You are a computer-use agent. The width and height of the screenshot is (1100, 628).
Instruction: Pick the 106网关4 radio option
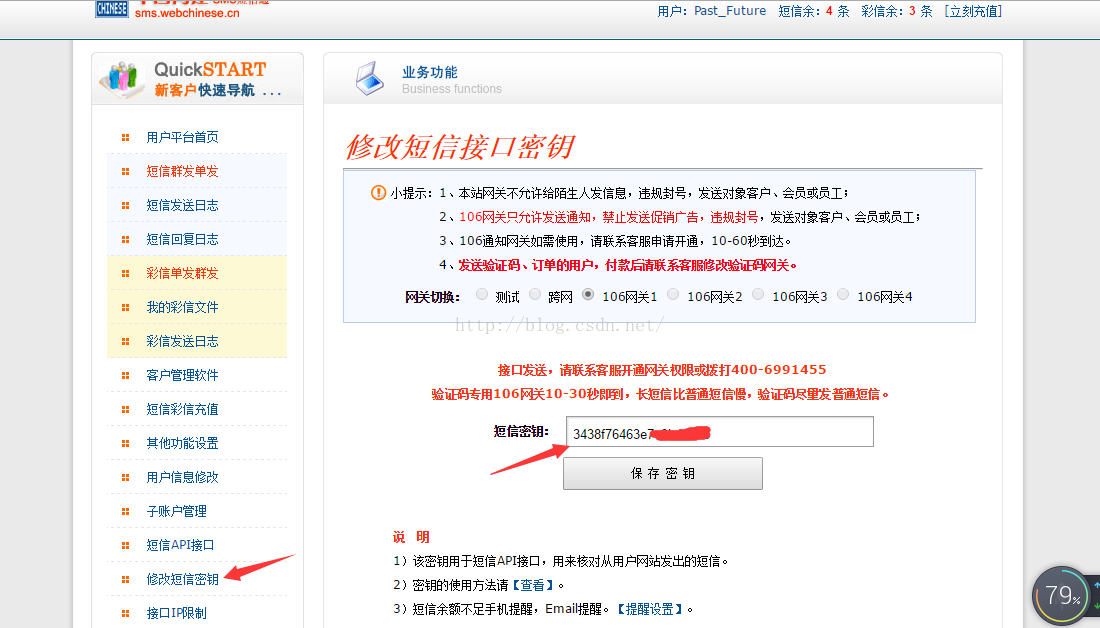click(843, 295)
